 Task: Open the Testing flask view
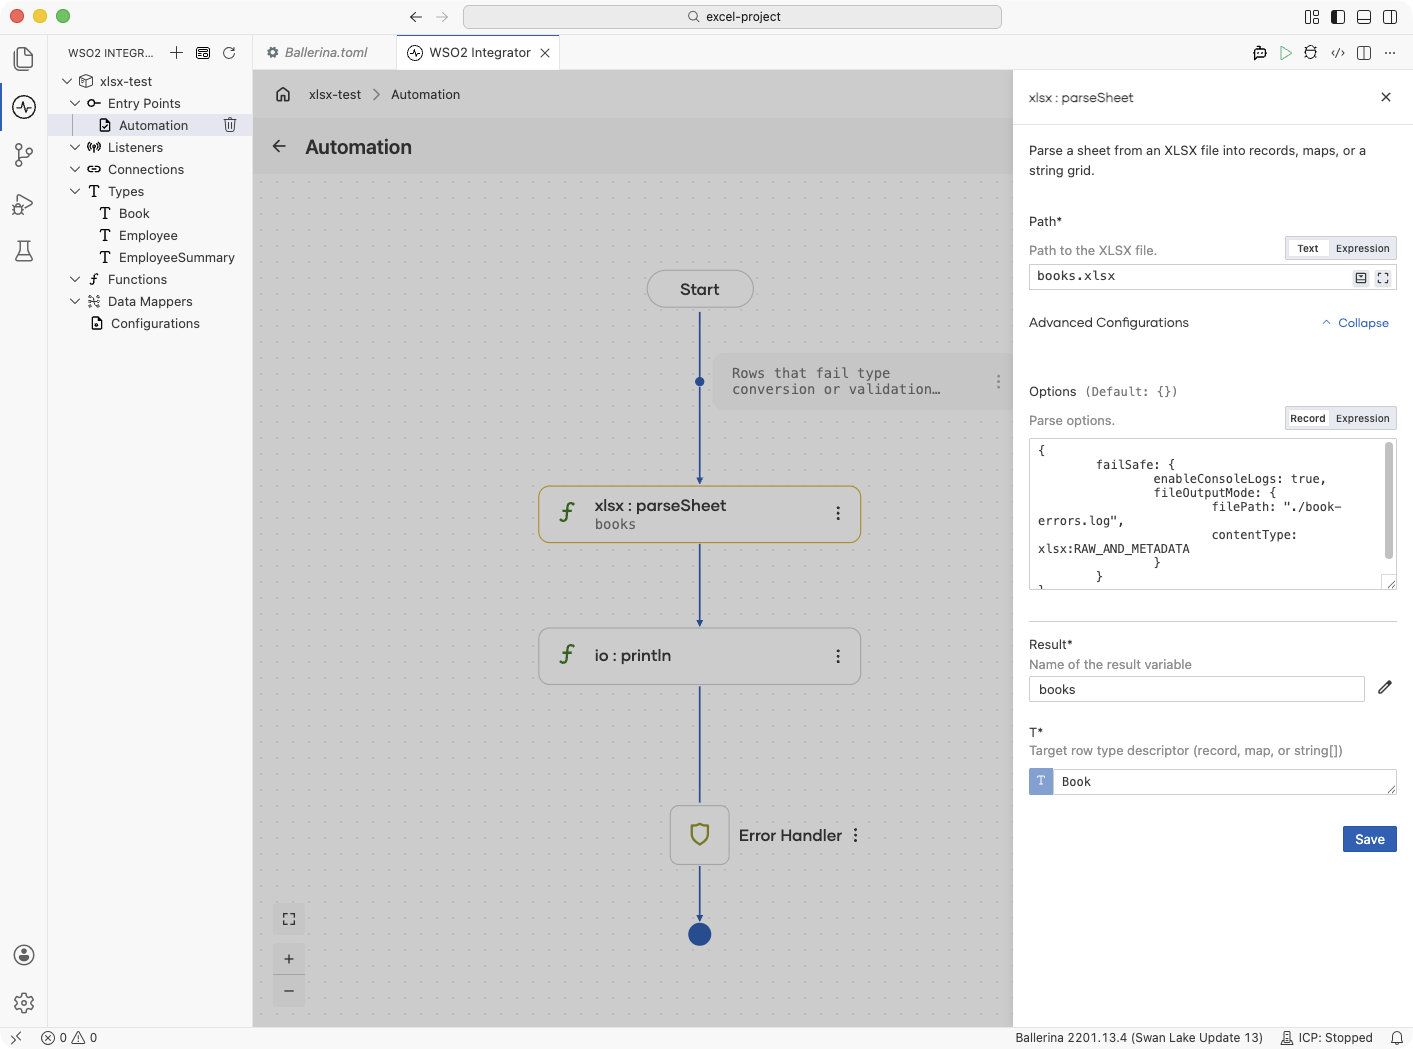[x=24, y=251]
